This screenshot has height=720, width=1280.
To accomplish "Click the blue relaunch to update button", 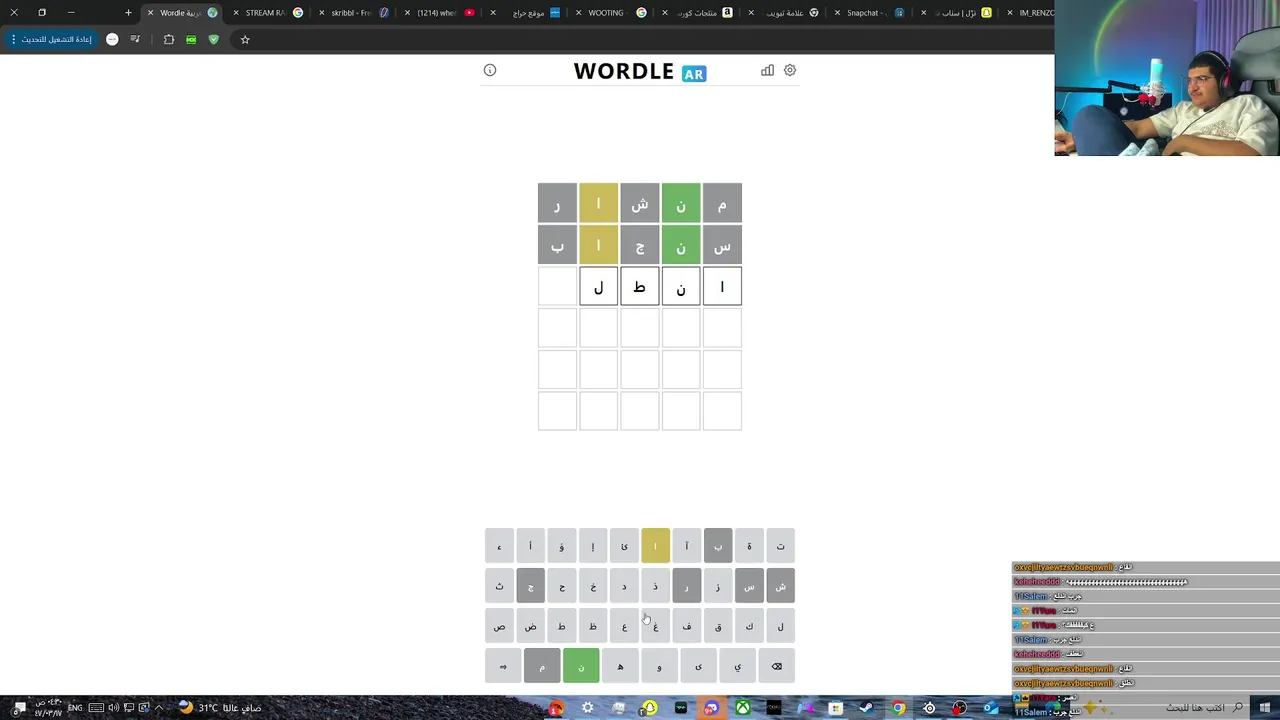I will 50,39.
